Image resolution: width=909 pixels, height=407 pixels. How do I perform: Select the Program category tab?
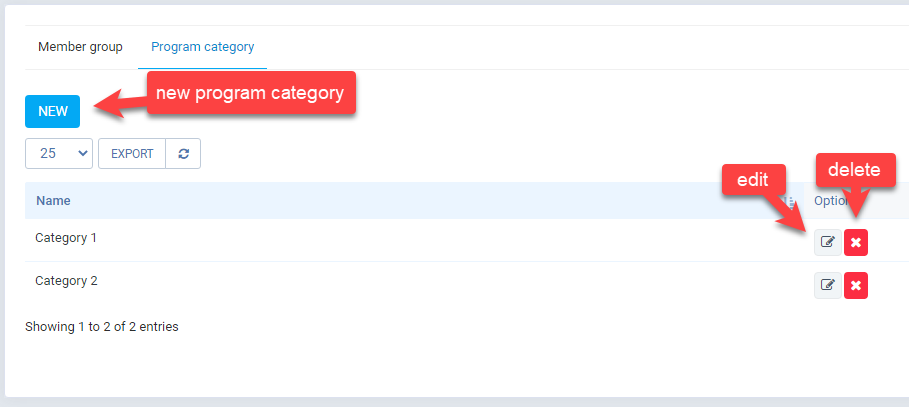point(202,47)
